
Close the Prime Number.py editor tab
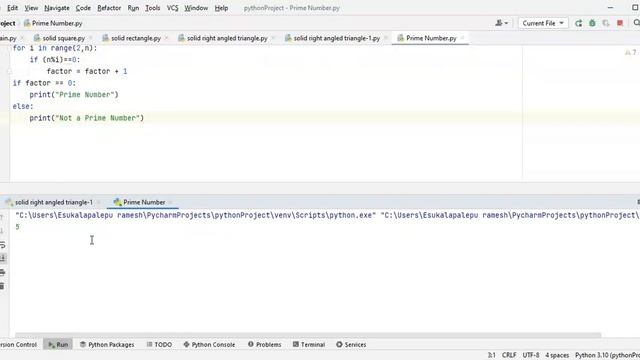(x=462, y=38)
